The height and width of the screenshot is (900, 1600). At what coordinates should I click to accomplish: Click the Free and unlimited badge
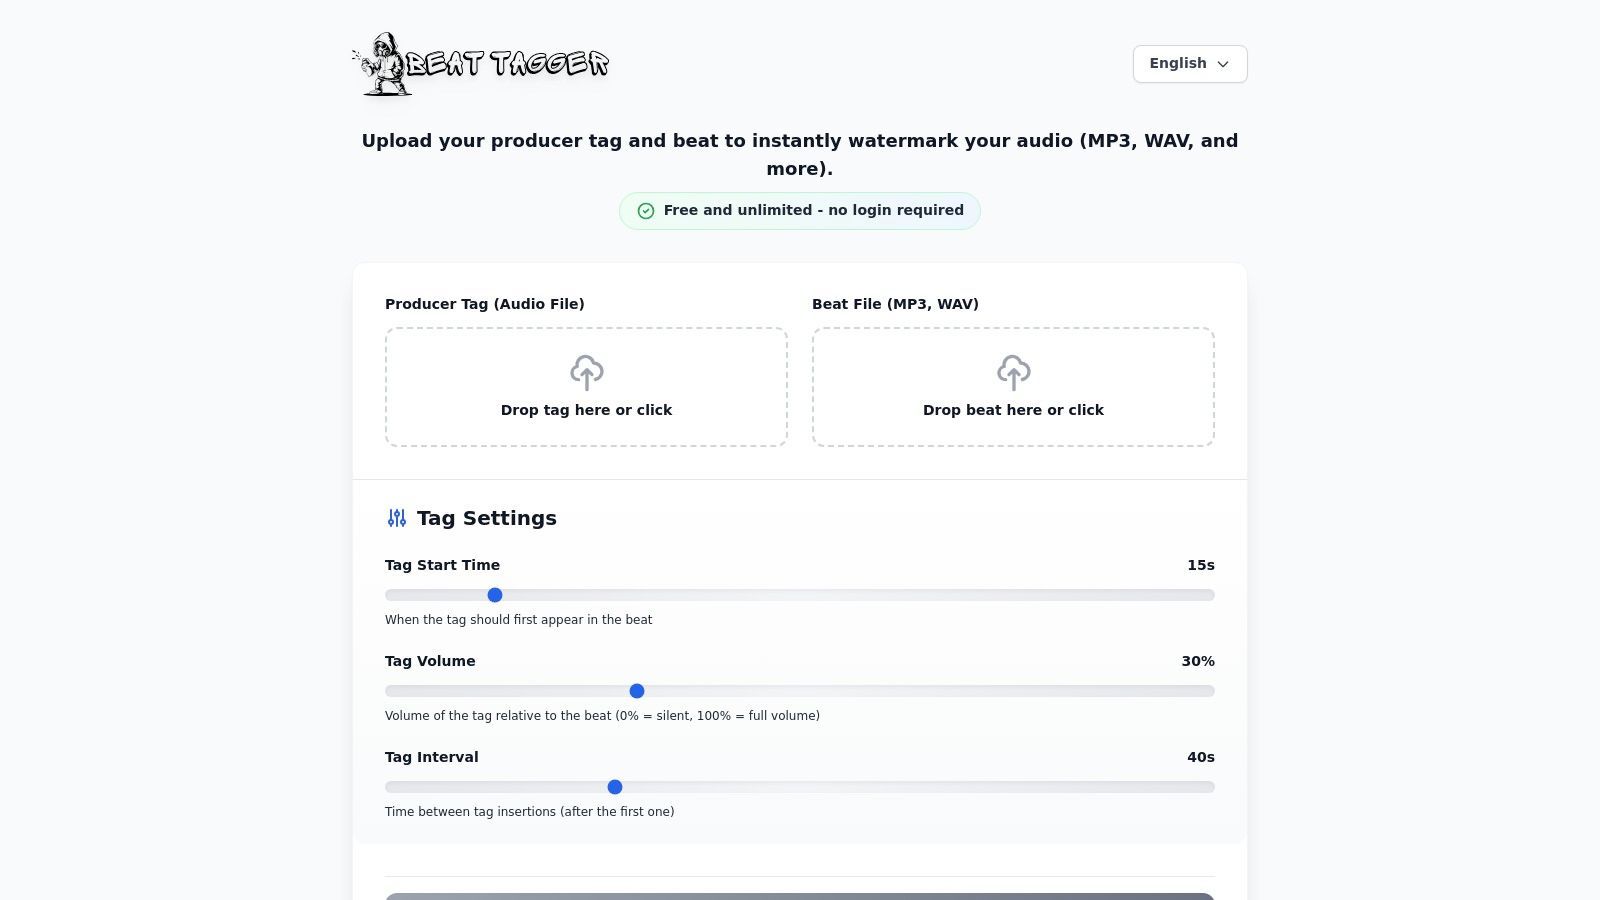tap(800, 210)
